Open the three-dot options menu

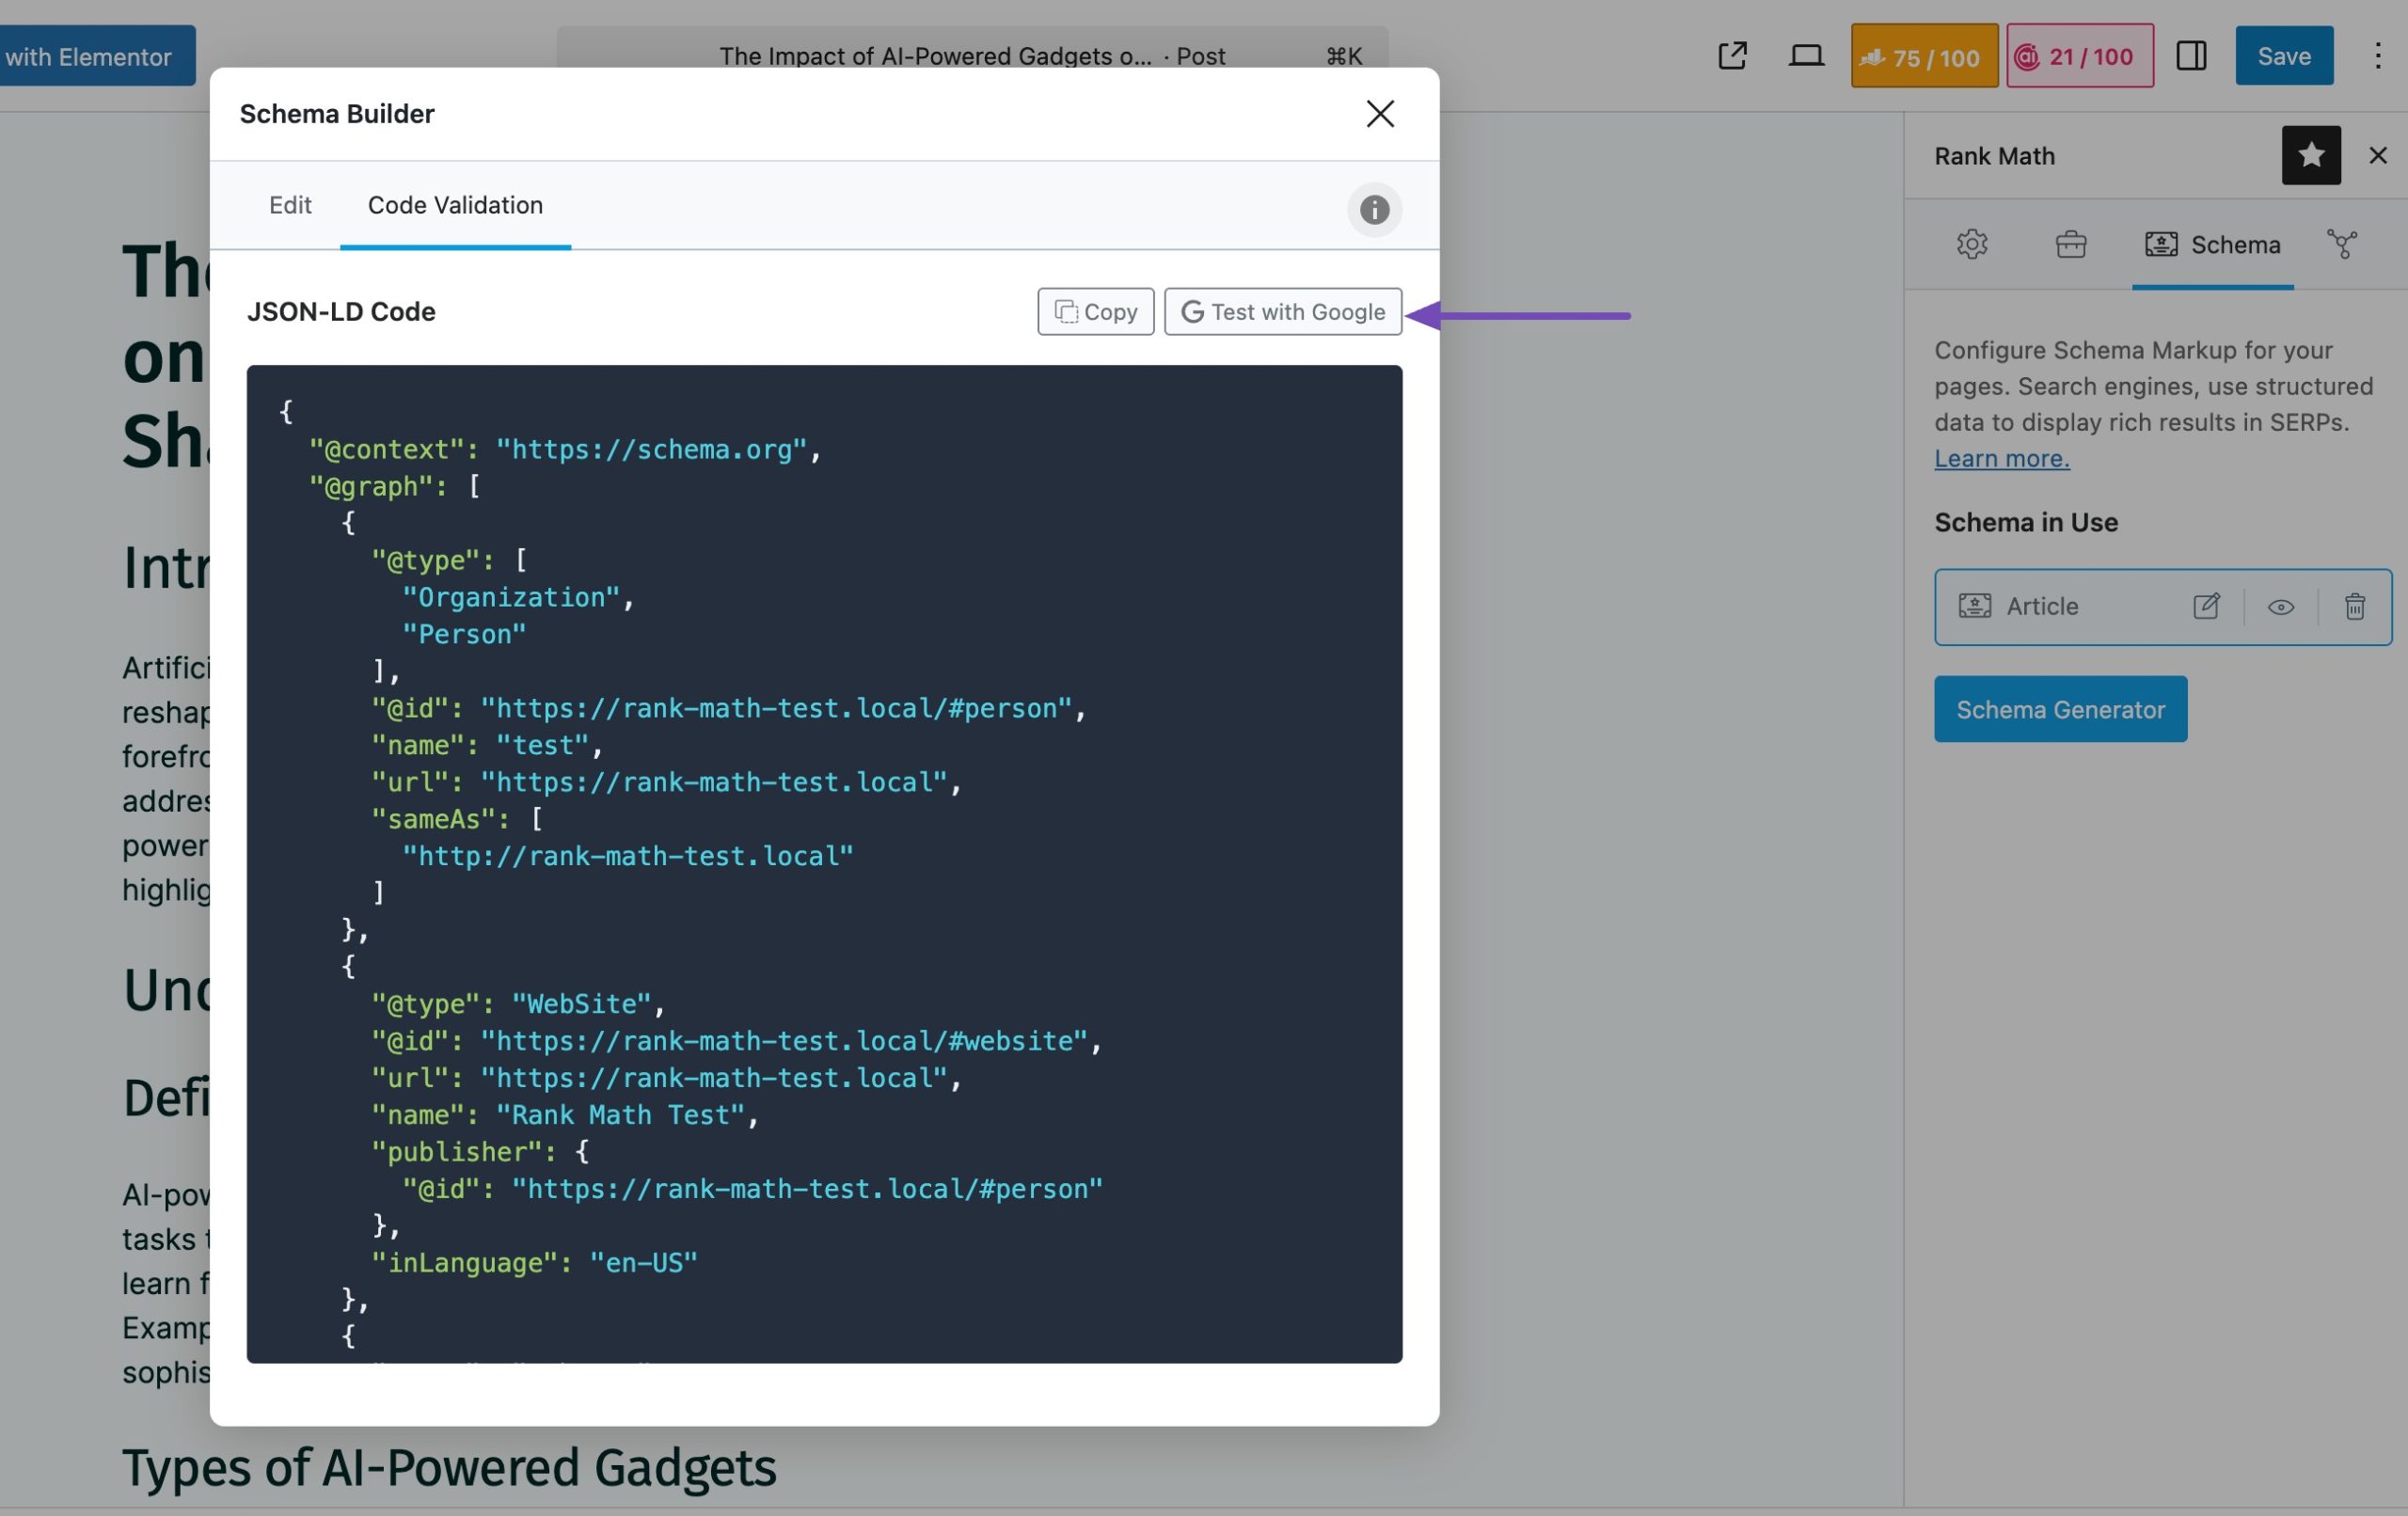pos(2377,56)
